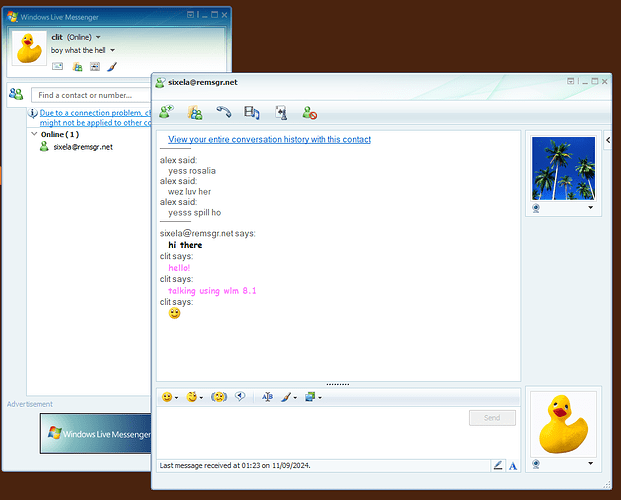621x500 pixels.
Task: Open the personal message dropdown arrow
Action: pos(113,50)
